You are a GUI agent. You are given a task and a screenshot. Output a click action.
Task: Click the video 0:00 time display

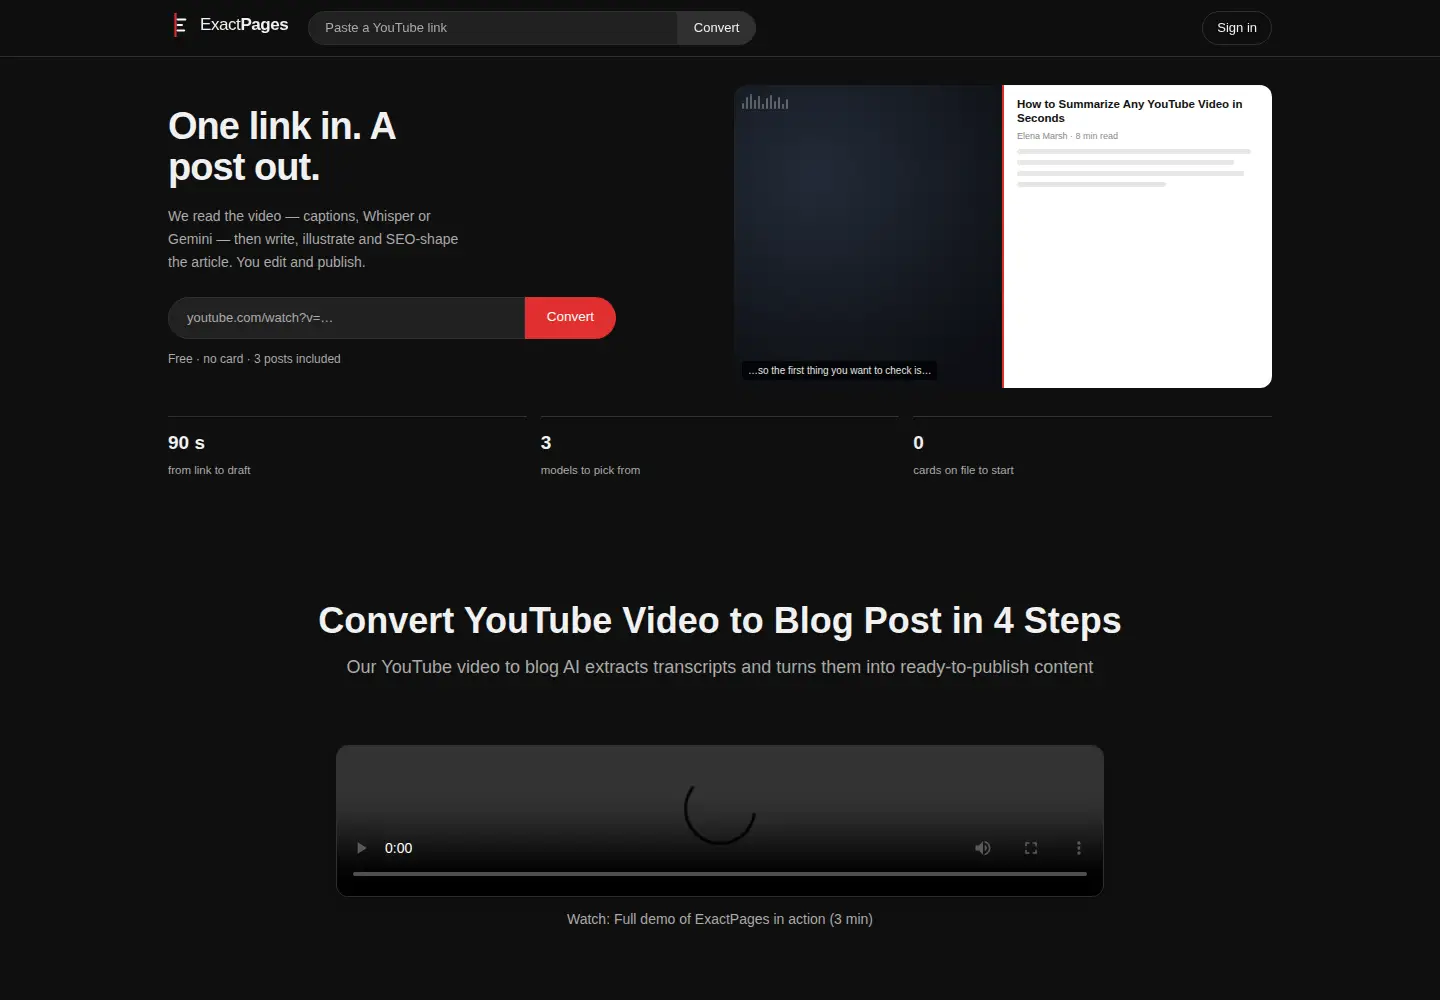pos(398,848)
